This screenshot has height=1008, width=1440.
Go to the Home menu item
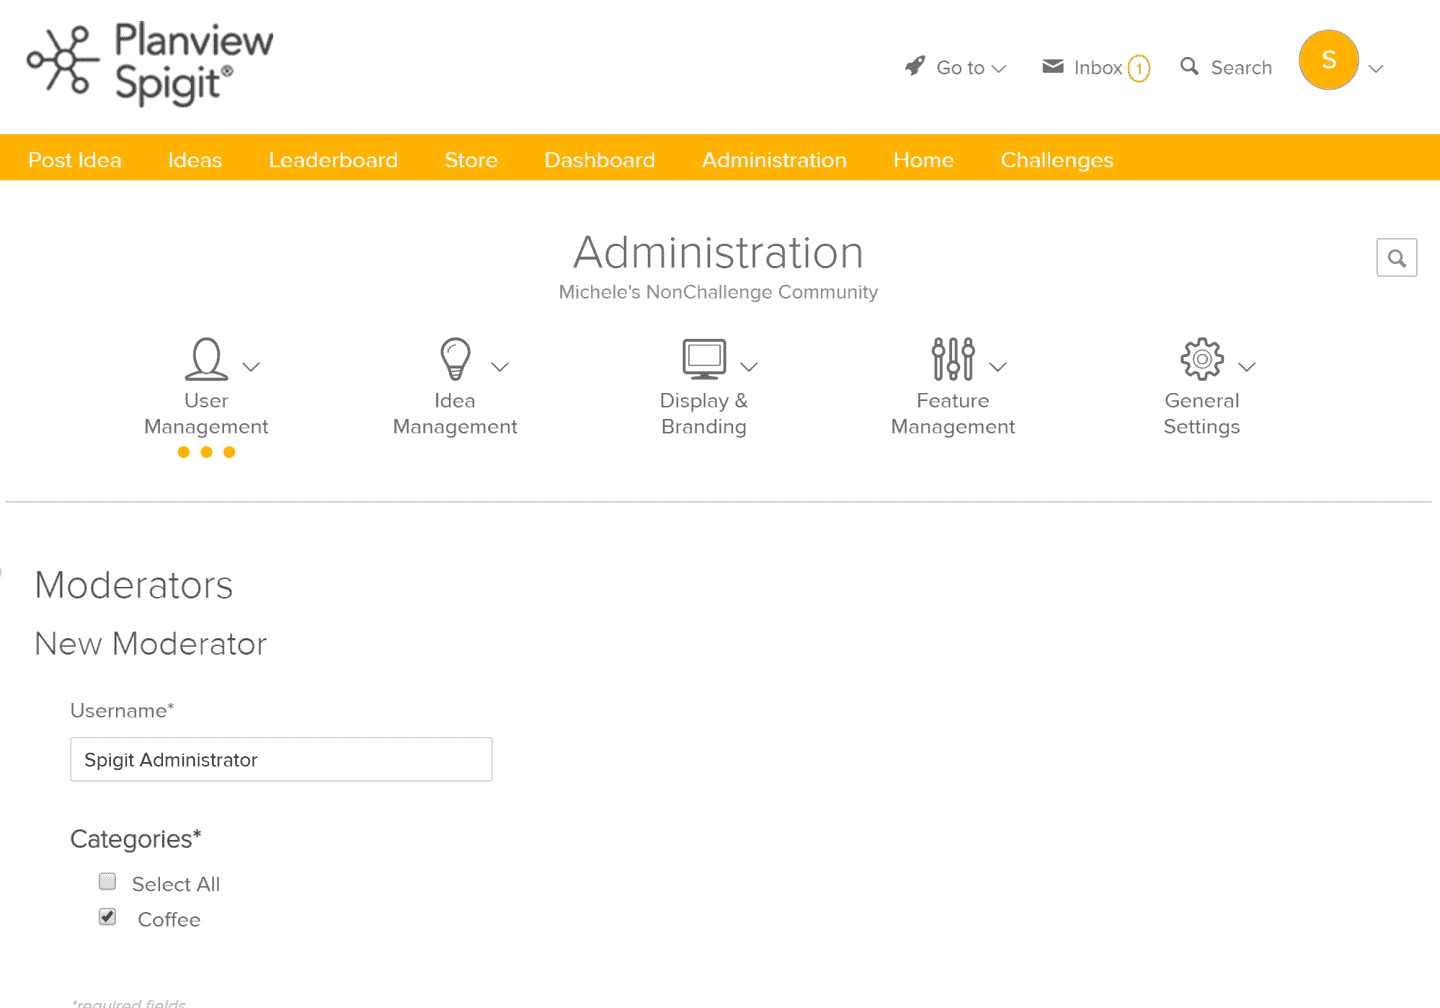[924, 160]
